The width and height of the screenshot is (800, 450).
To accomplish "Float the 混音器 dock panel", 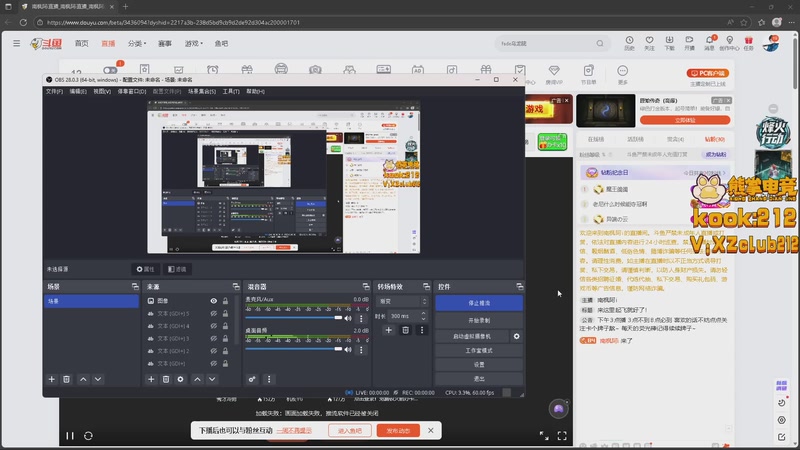I will (x=366, y=287).
